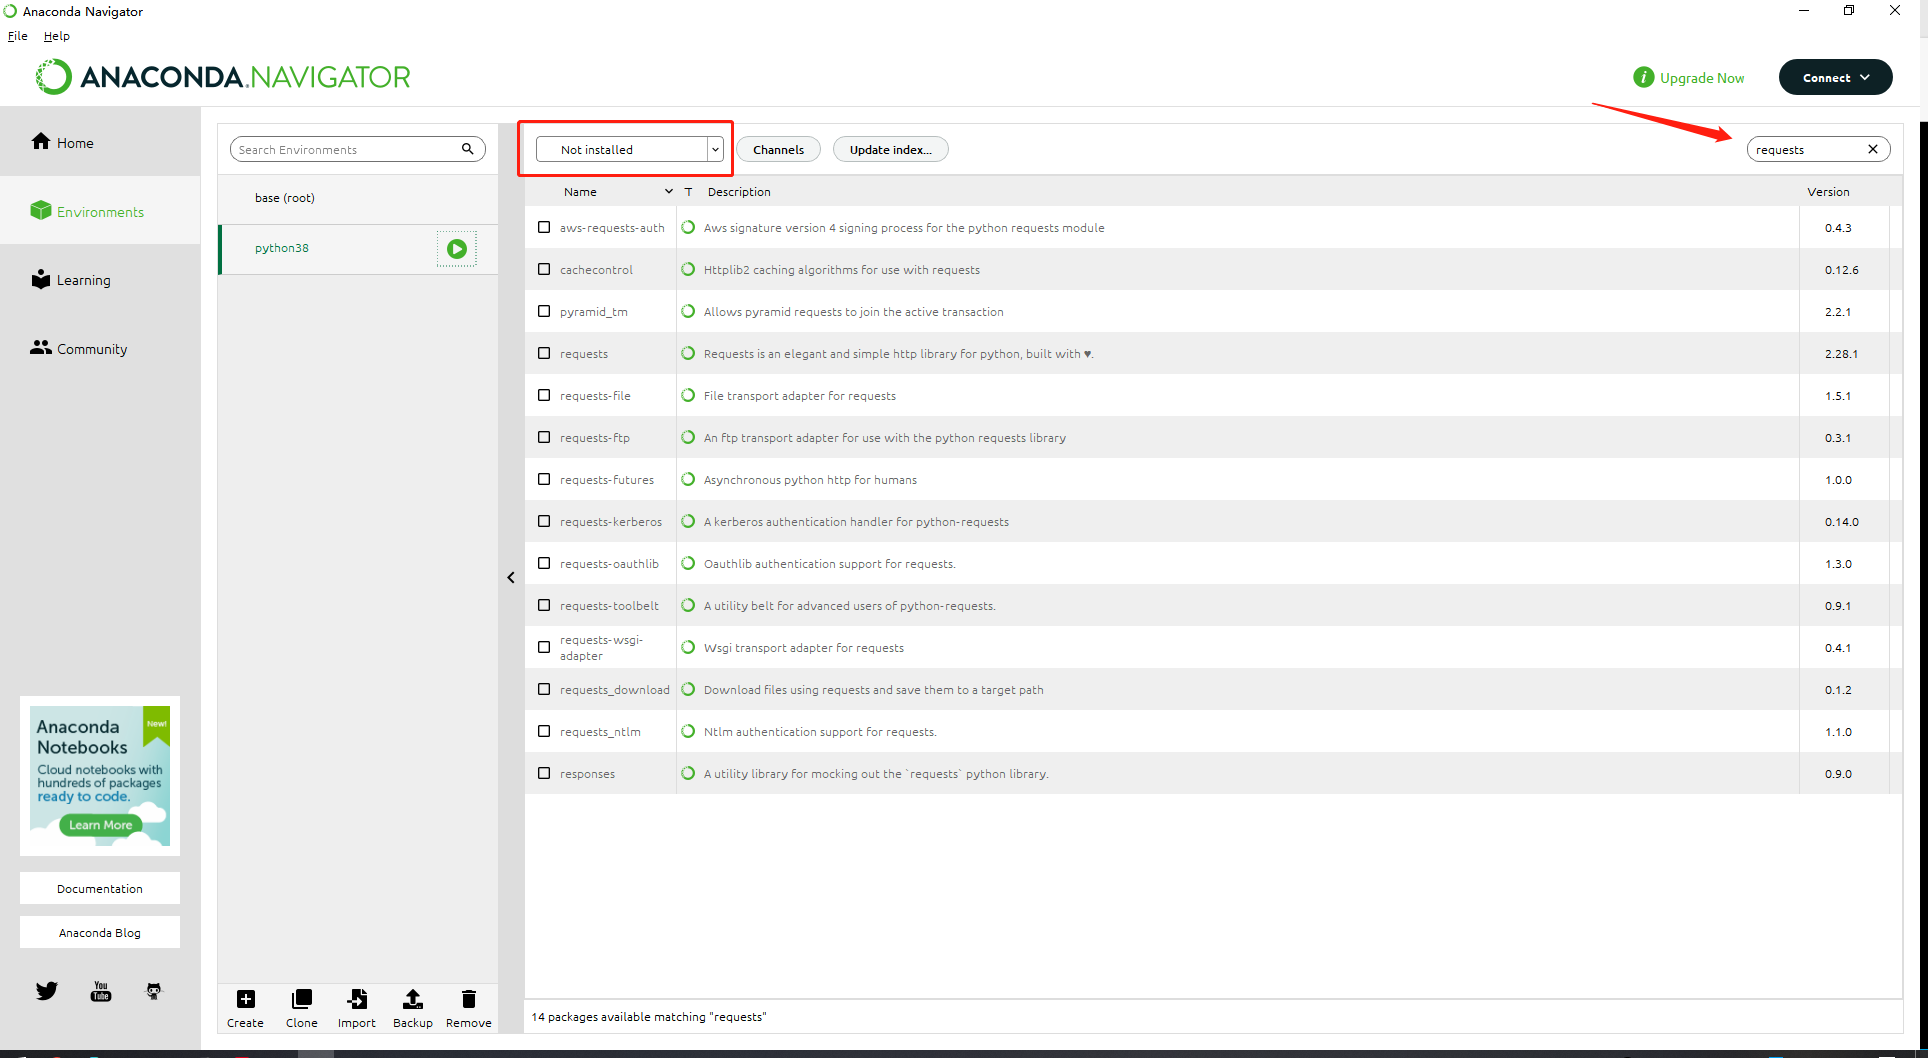Open the Anaconda Blog button

100,932
